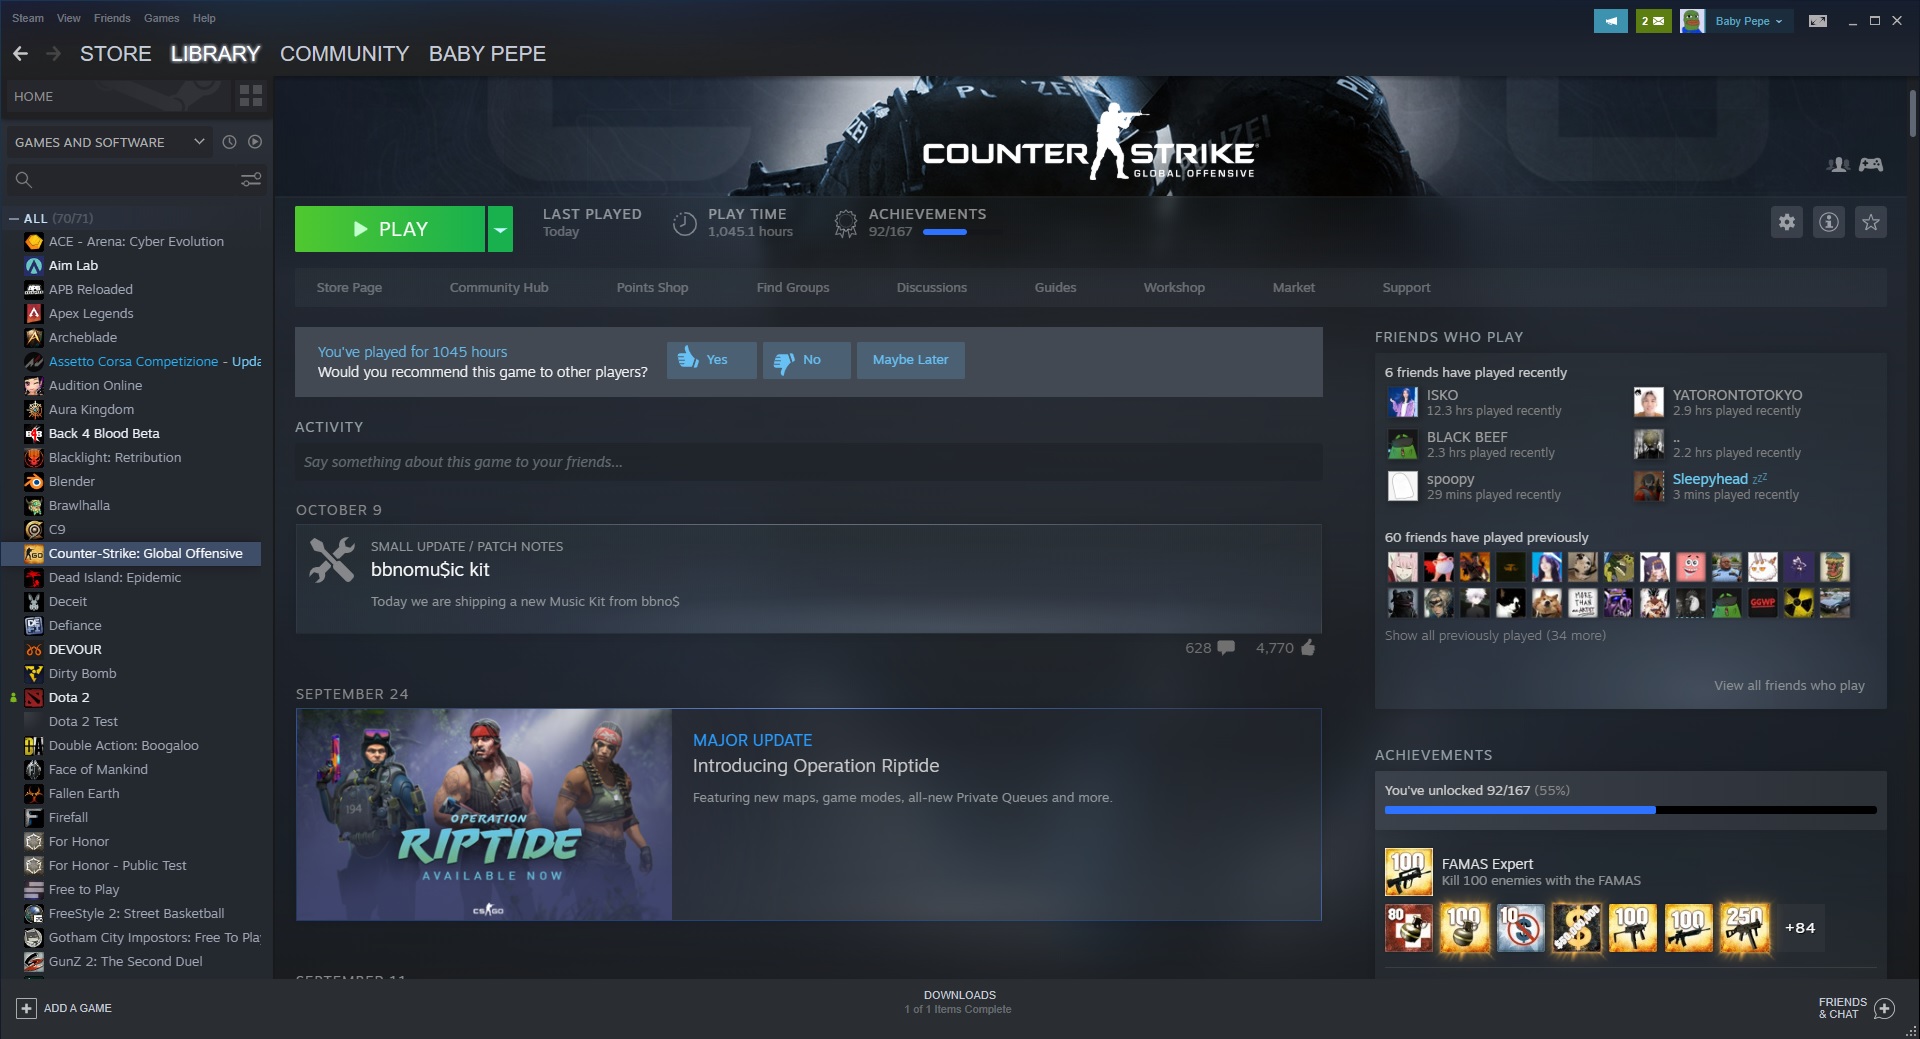Viewport: 1920px width, 1039px height.
Task: Open YATORONTOTOKYO friend avatar
Action: click(x=1649, y=402)
